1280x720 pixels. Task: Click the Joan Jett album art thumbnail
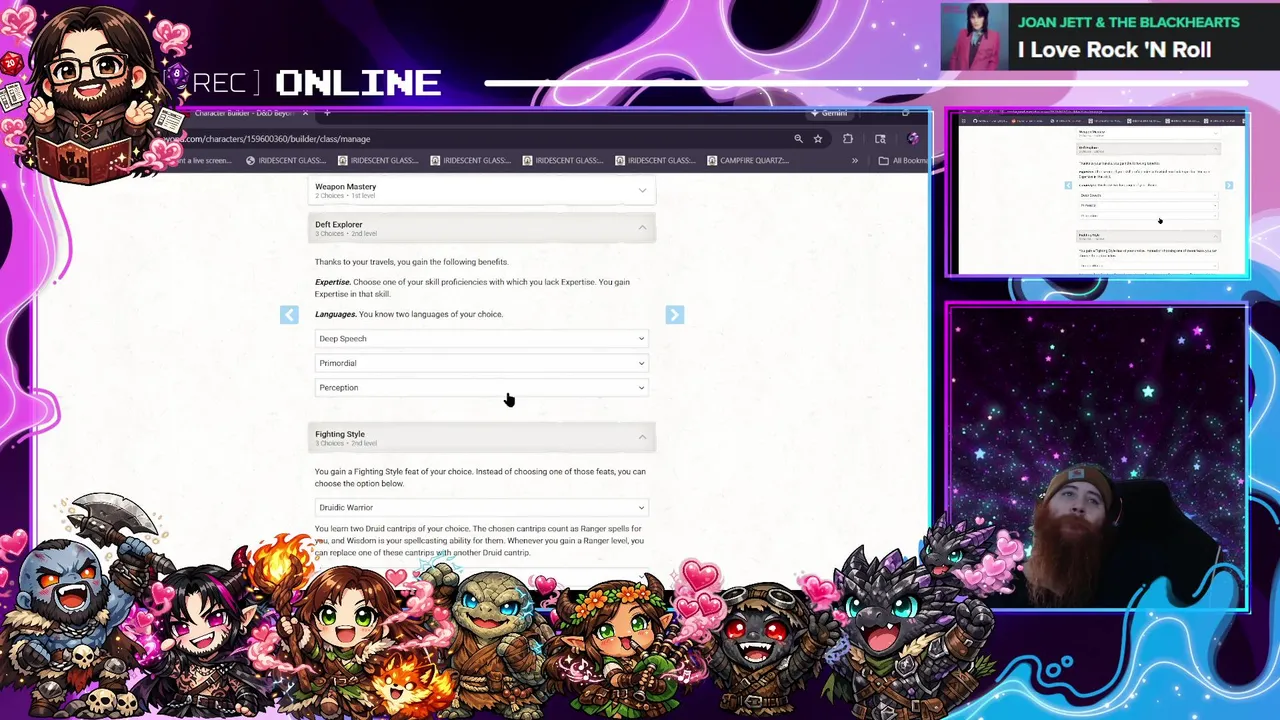point(973,37)
